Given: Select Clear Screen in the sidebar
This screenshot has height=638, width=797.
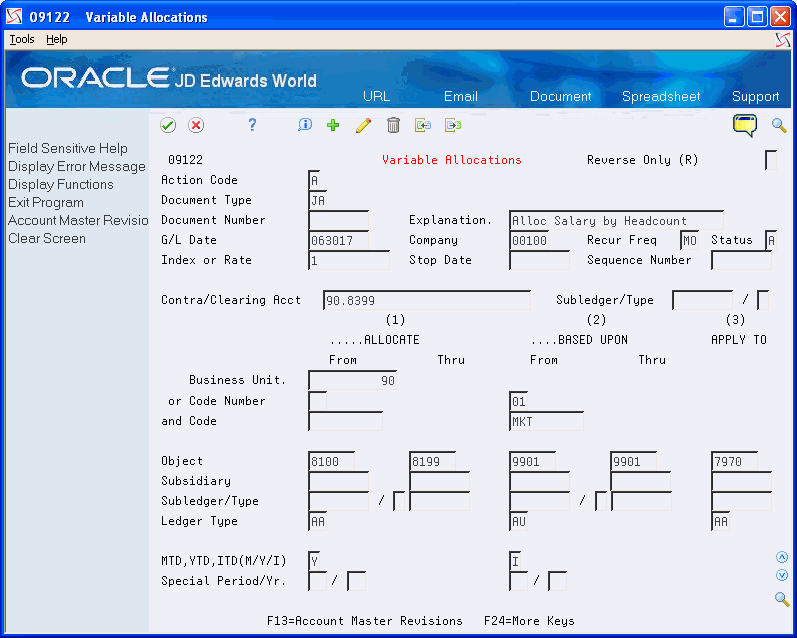Looking at the screenshot, I should point(47,238).
